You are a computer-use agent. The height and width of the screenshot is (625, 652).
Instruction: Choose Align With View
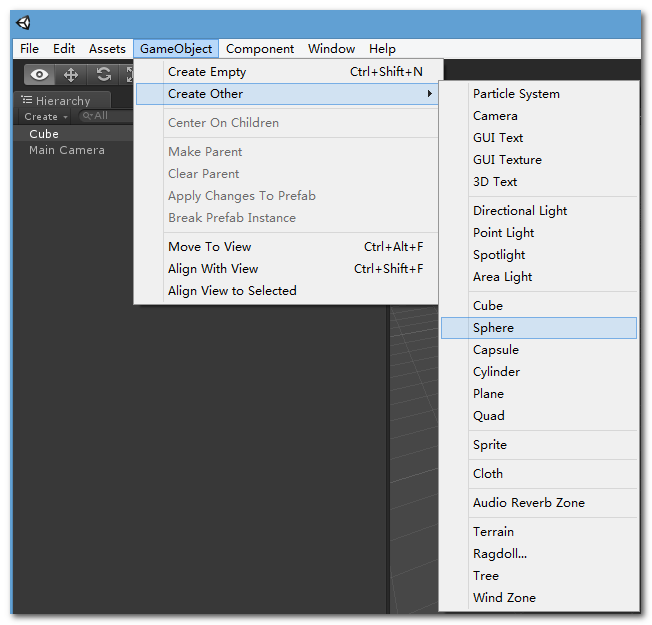(x=287, y=269)
